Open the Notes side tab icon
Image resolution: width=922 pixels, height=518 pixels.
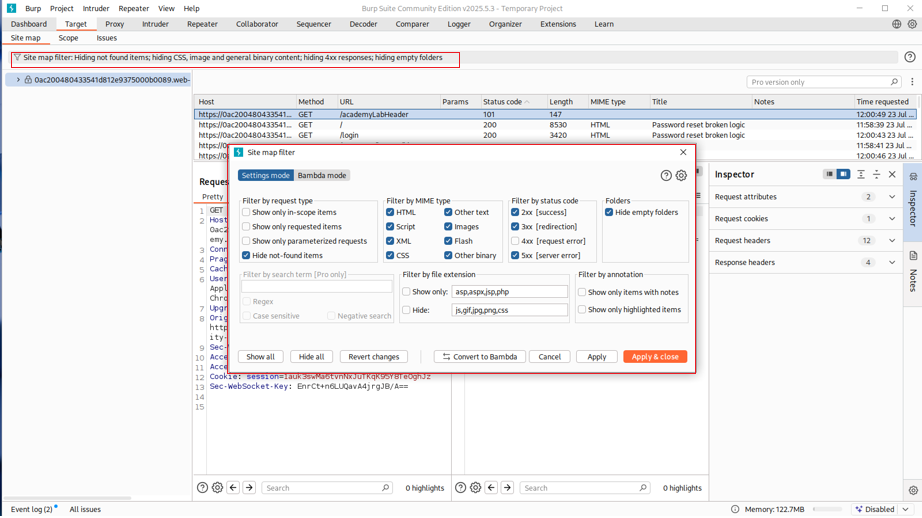pos(913,255)
